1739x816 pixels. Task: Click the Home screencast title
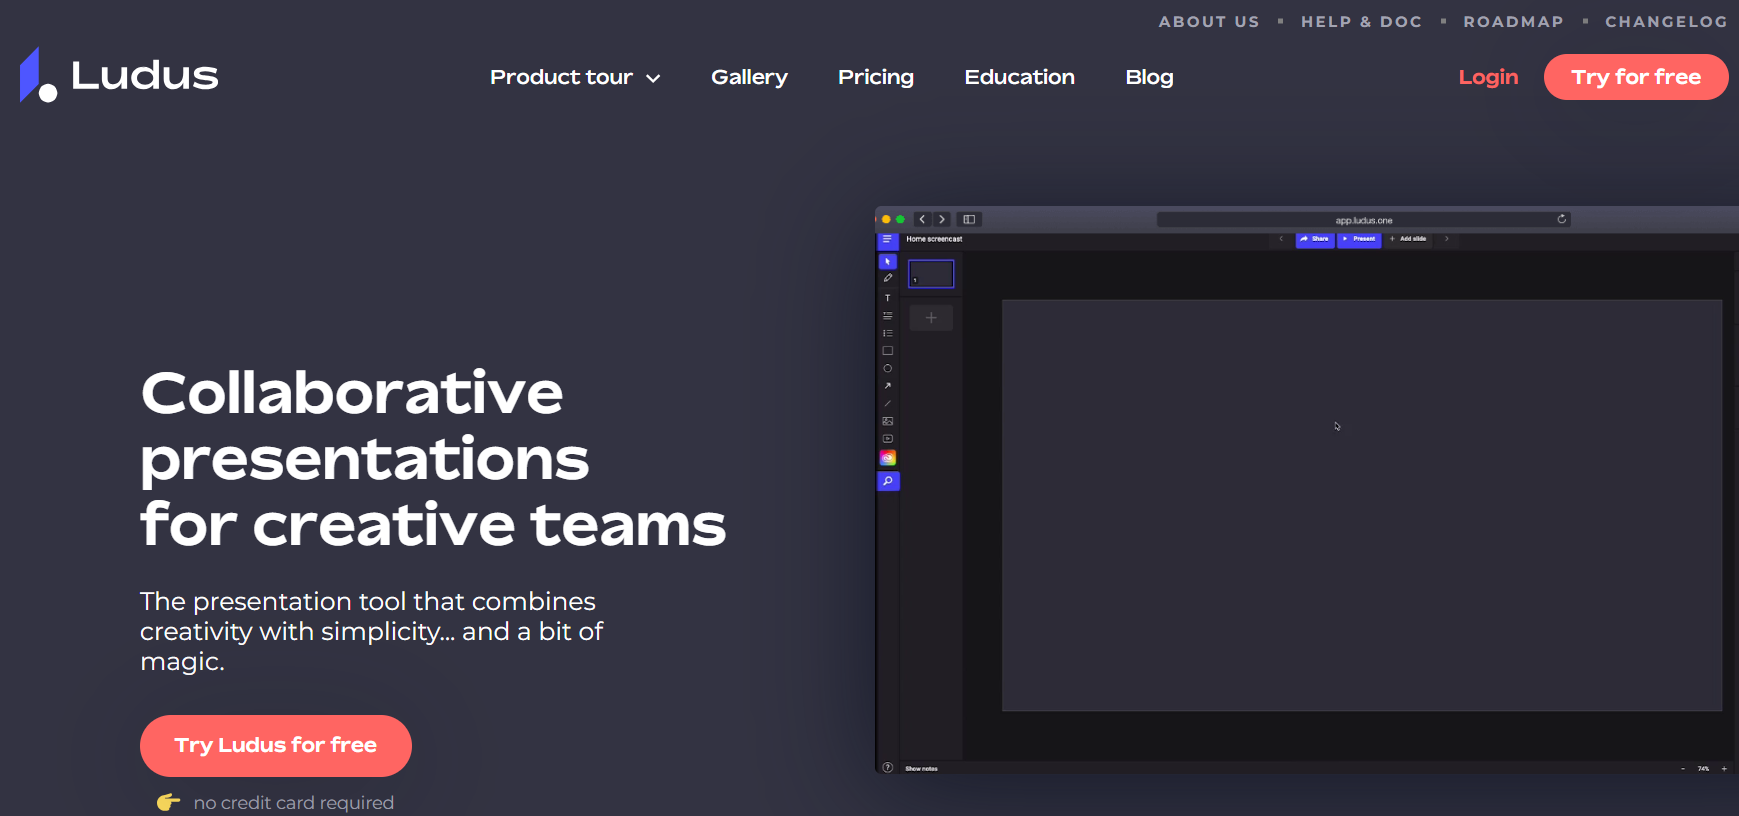[934, 239]
